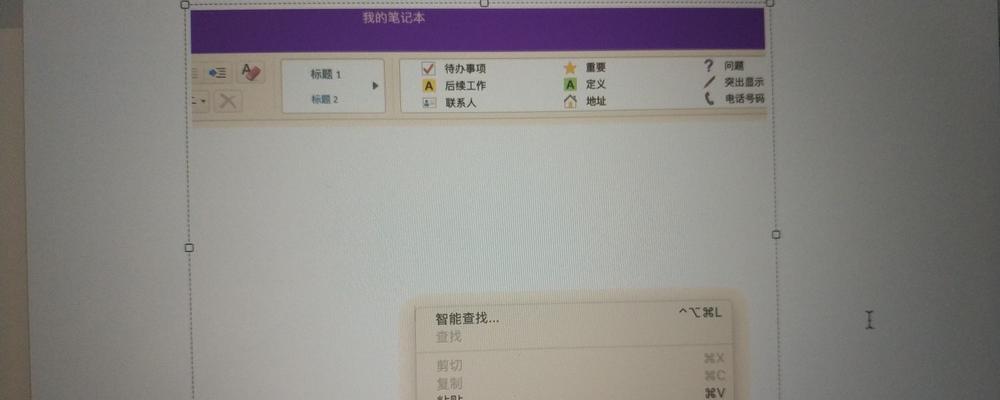Viewport: 1000px width, 400px height.
Task: Apply the 标题 1 heading style
Action: pos(325,75)
